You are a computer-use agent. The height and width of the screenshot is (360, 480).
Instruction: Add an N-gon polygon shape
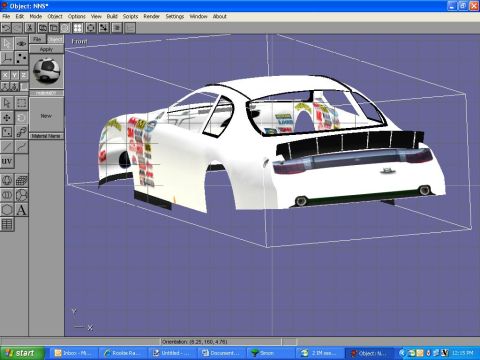(x=7, y=210)
